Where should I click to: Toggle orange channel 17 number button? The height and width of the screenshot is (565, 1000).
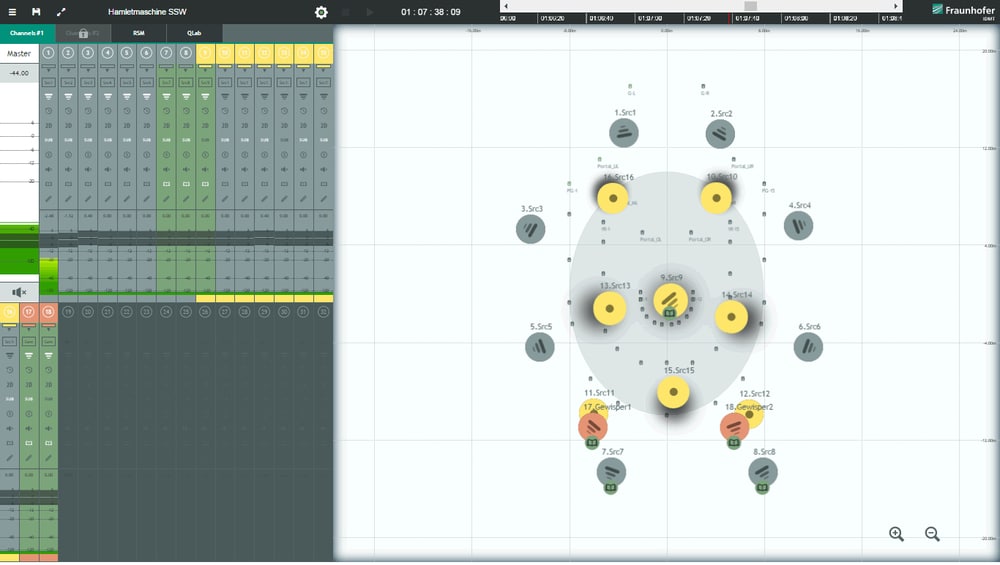(x=28, y=313)
